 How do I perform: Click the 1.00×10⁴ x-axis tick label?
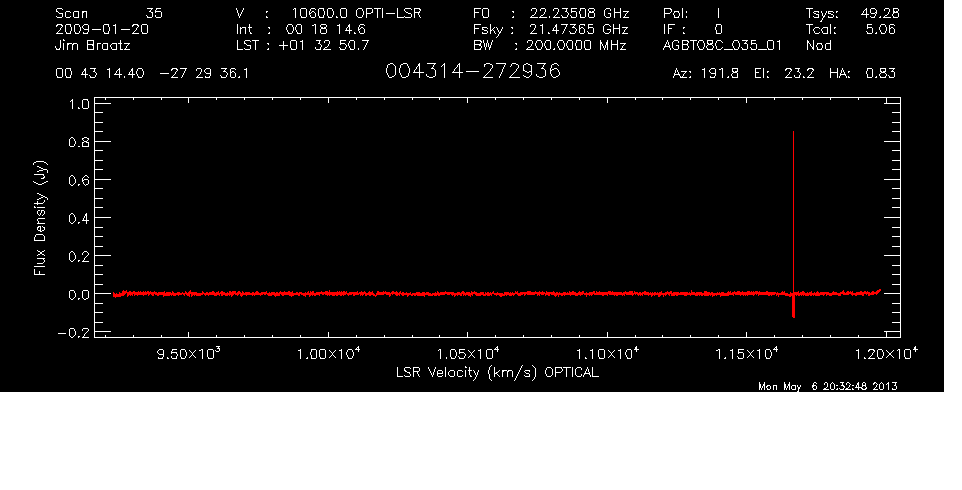click(x=328, y=354)
